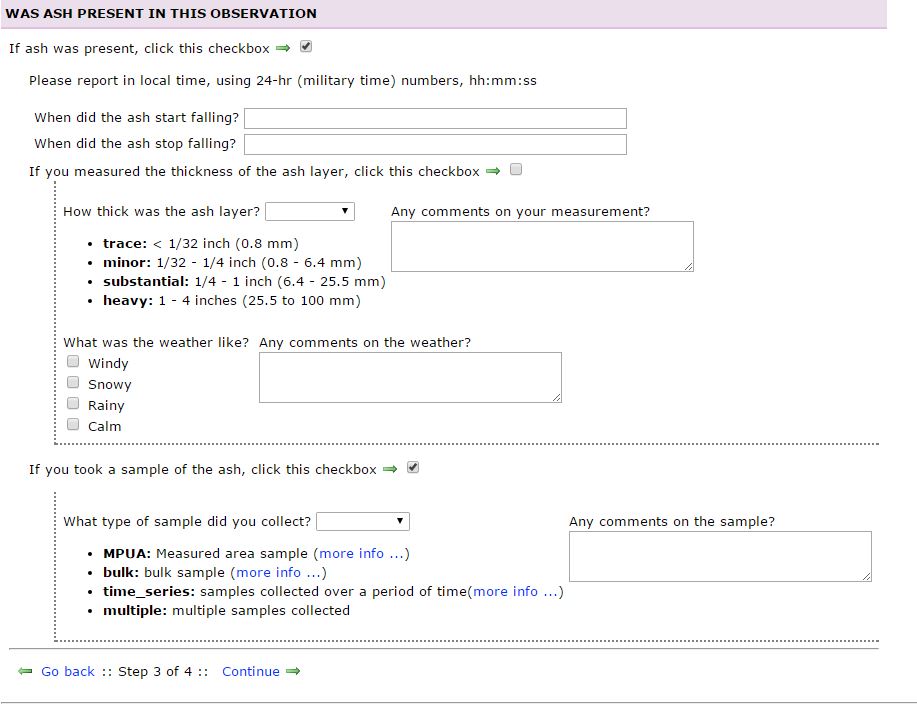Click the green arrow before Go back

pyautogui.click(x=25, y=672)
